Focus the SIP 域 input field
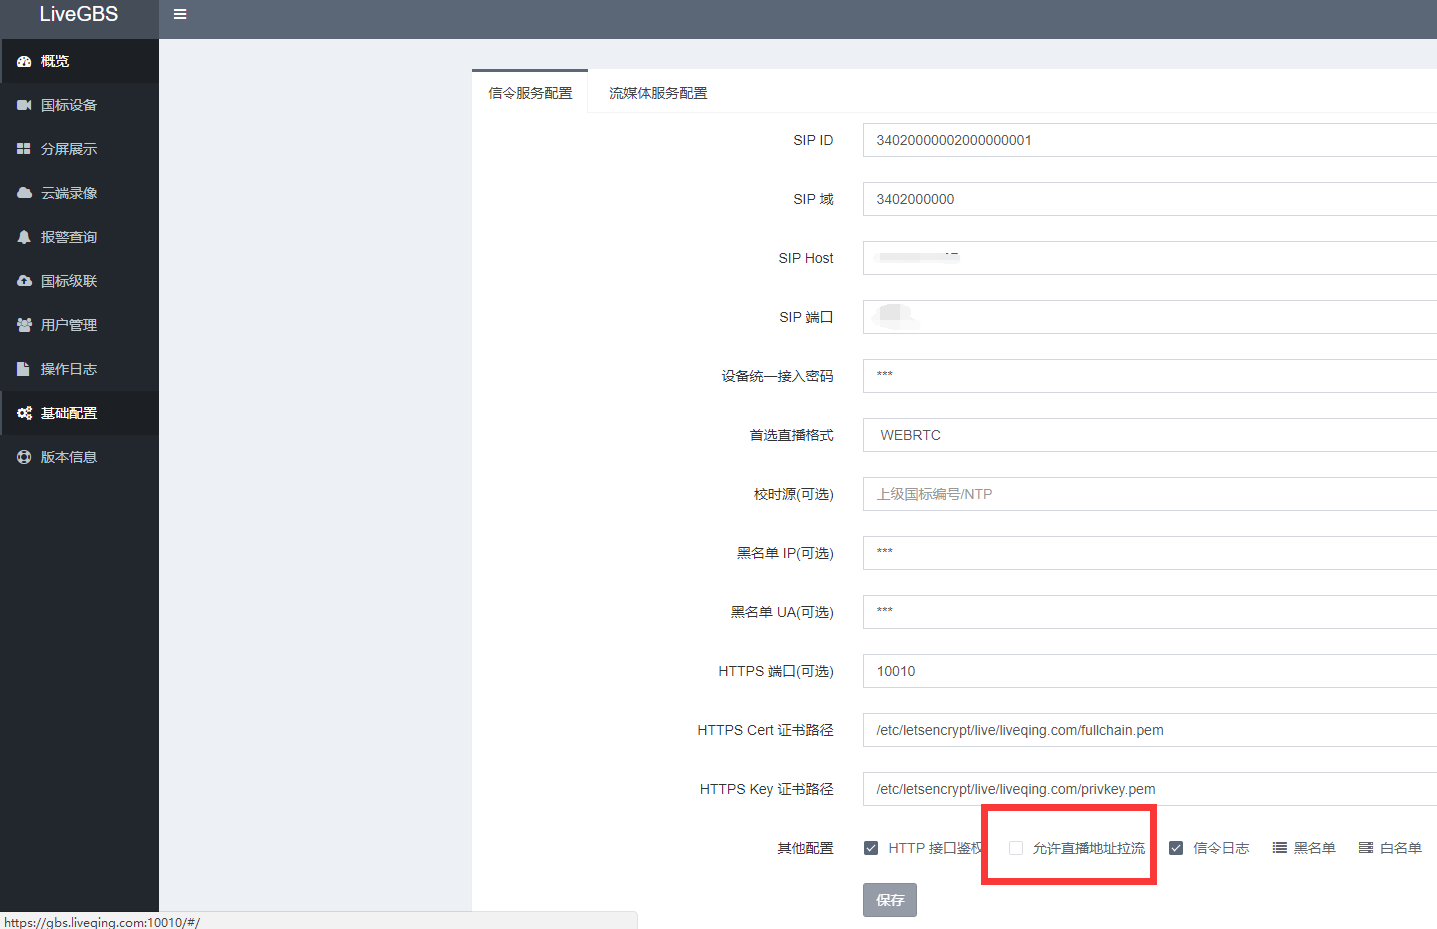Screen dimensions: 1437x929 [1150, 199]
